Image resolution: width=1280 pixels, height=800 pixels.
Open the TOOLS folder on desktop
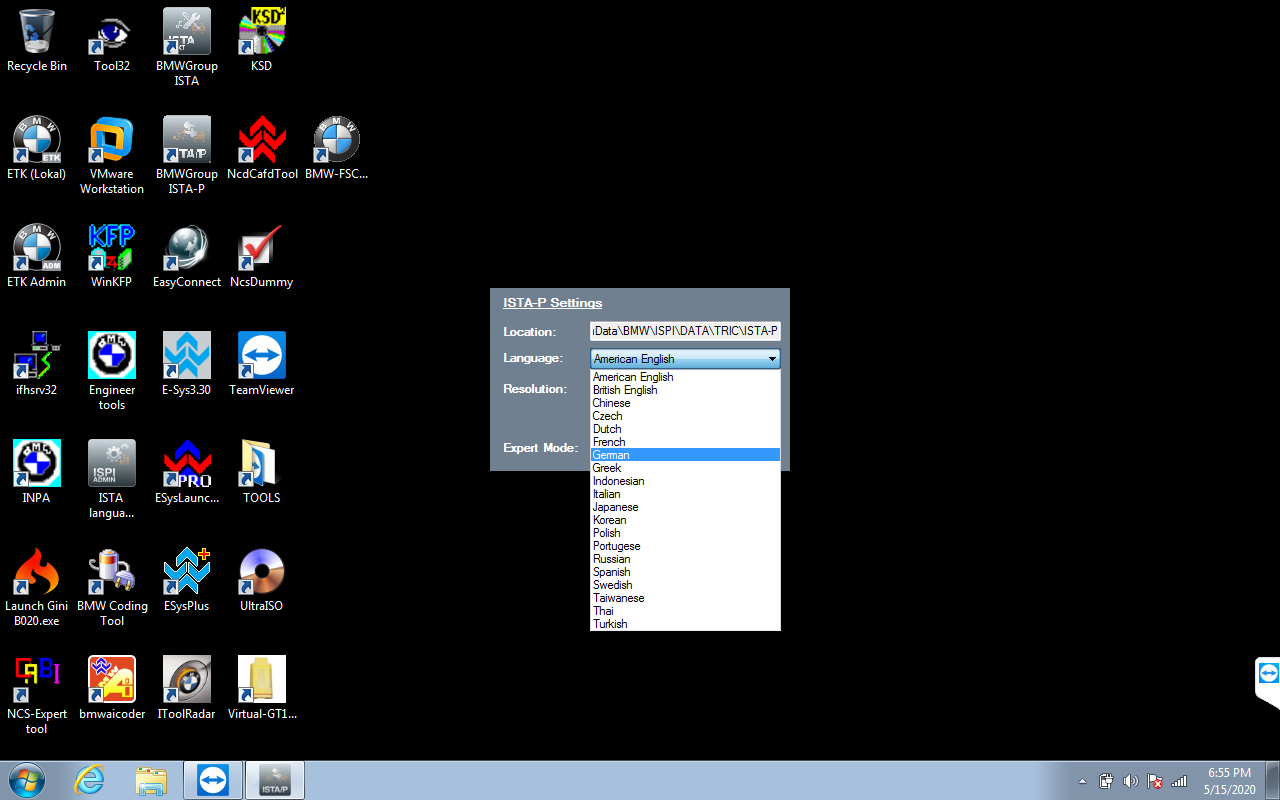pyautogui.click(x=262, y=472)
